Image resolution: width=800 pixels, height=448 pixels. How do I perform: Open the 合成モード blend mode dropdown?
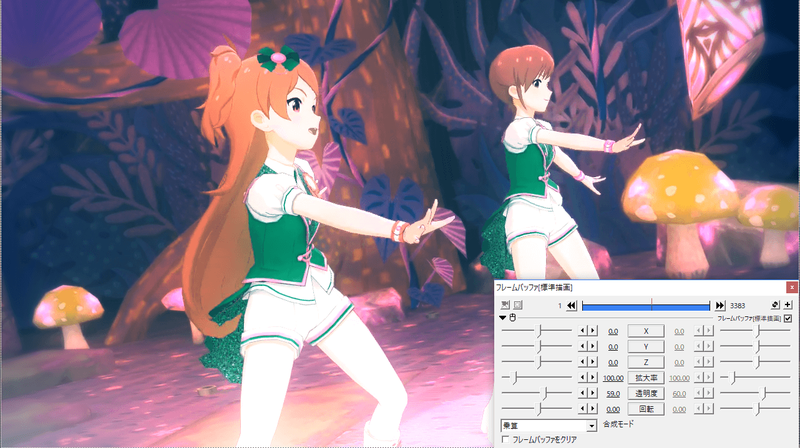click(548, 425)
